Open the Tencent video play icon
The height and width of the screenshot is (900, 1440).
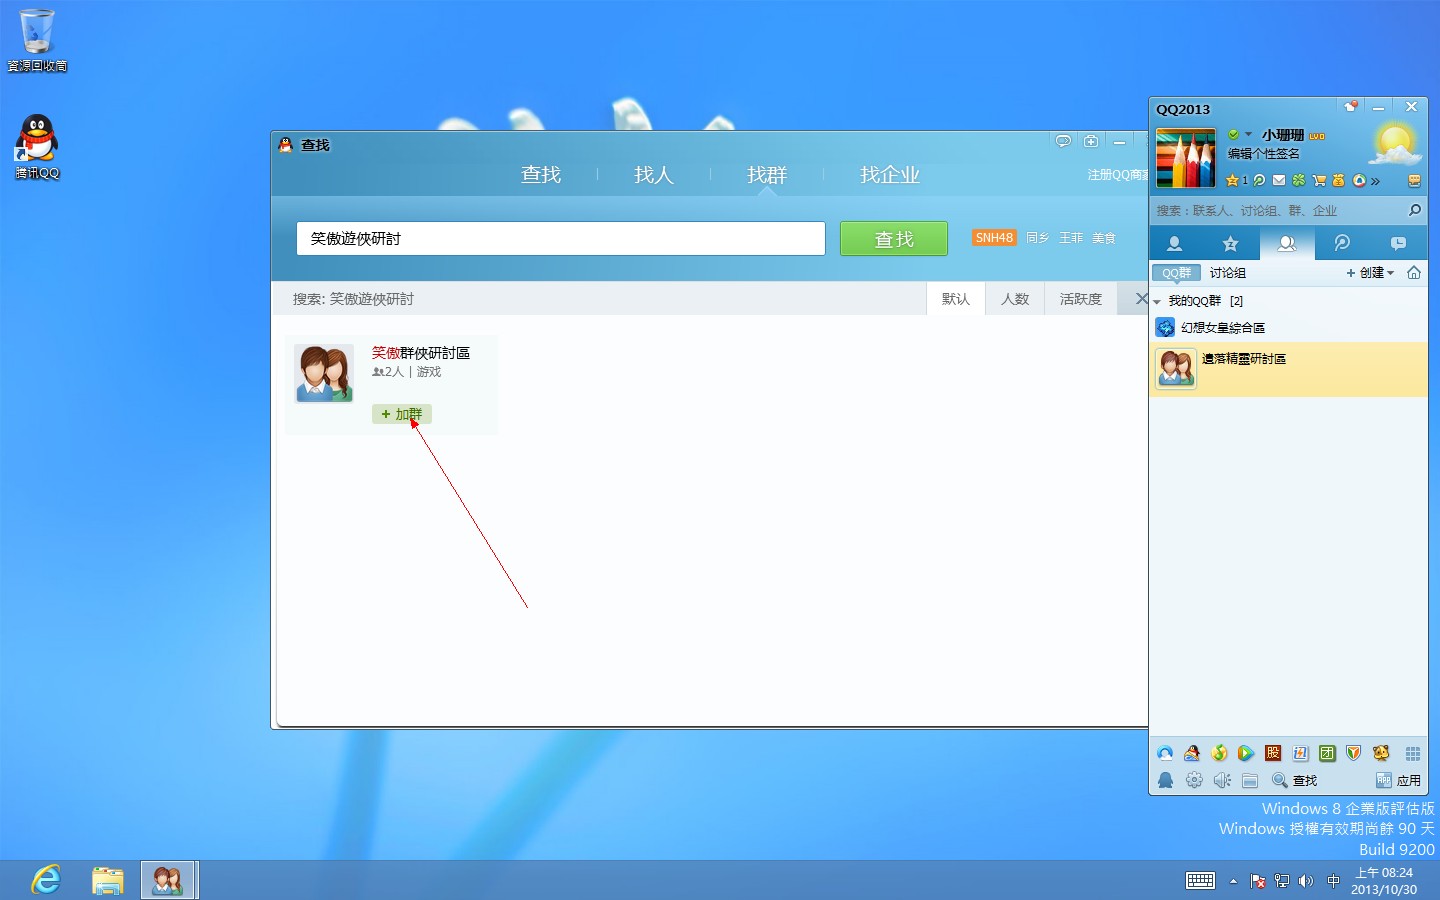pyautogui.click(x=1245, y=753)
